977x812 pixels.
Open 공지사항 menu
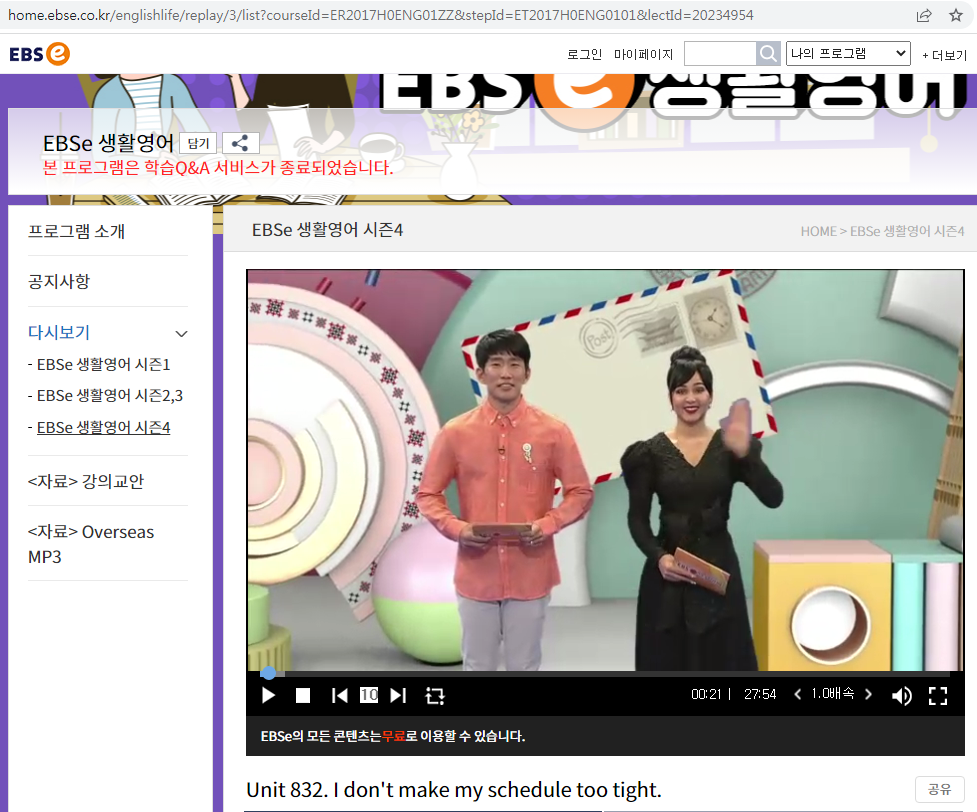59,282
